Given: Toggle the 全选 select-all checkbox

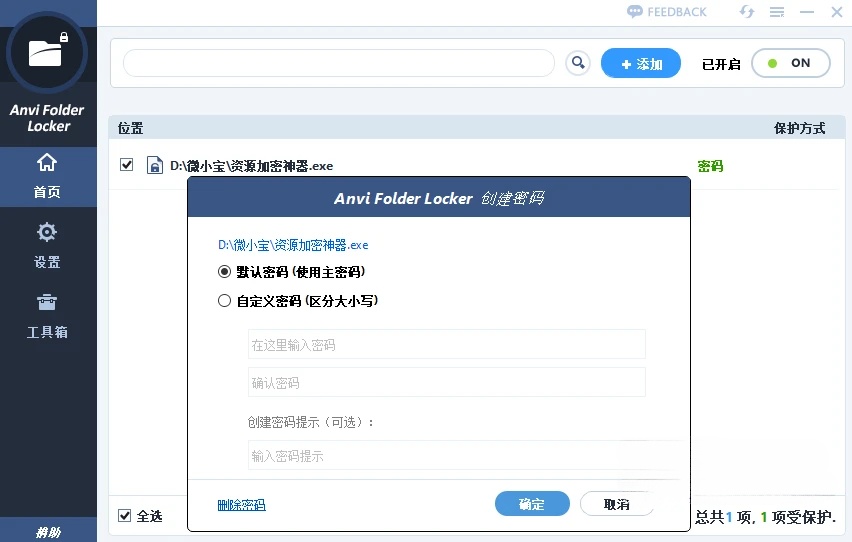Looking at the screenshot, I should pyautogui.click(x=124, y=515).
